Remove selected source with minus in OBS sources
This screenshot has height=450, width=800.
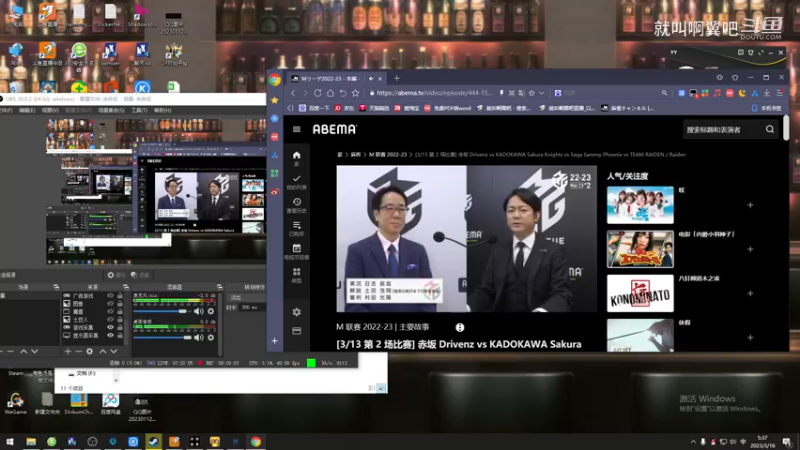coord(79,352)
